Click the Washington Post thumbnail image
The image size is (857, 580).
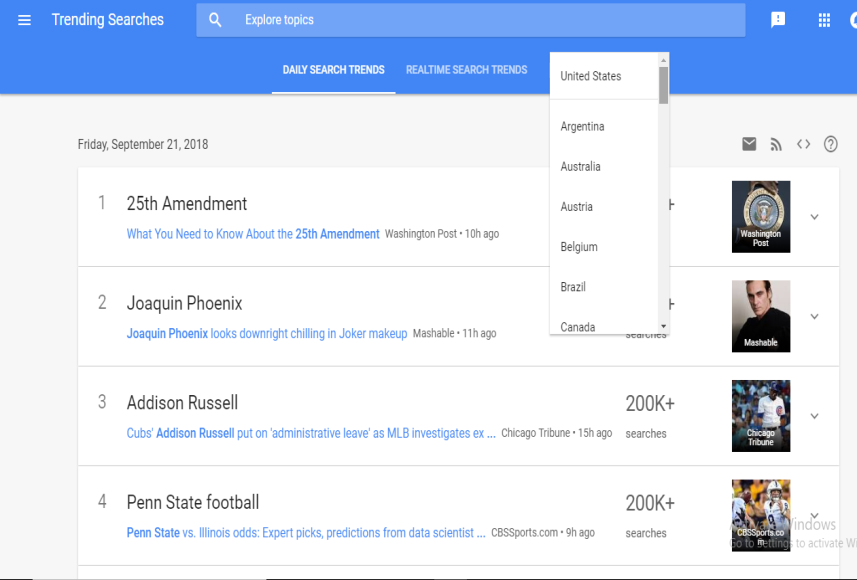(x=761, y=217)
